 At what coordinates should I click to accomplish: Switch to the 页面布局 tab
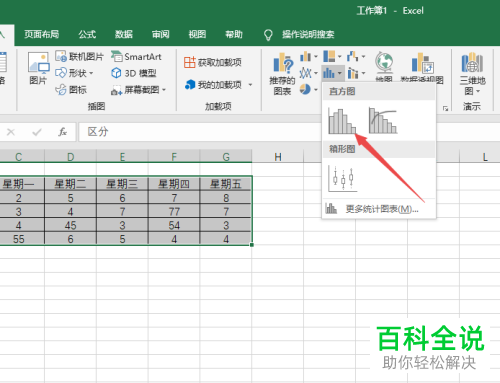click(42, 34)
